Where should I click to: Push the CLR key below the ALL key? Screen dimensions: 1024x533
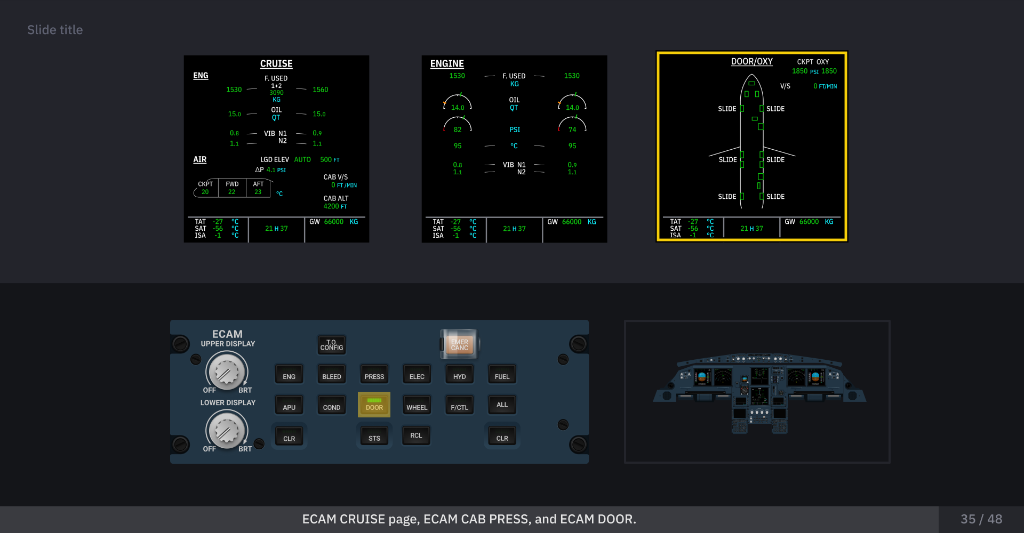pos(502,438)
